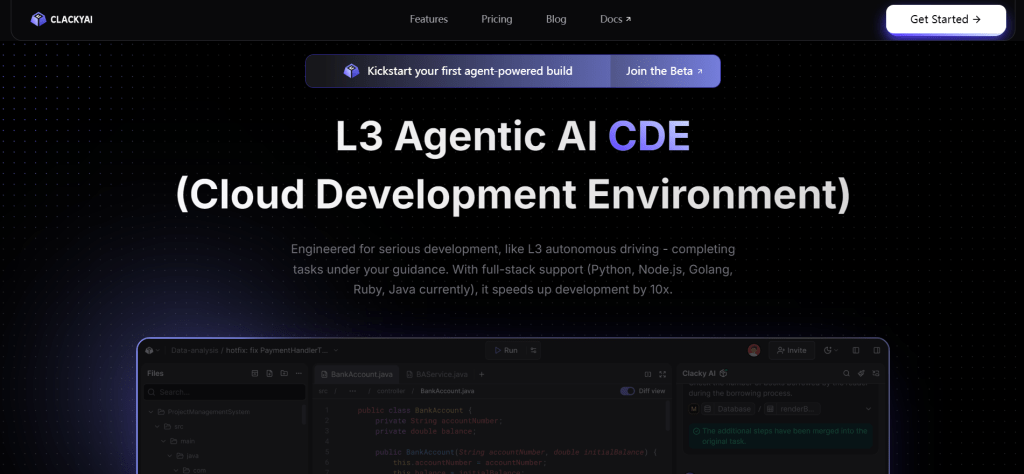Click 'Kickstart your first agent-powered build' text
Image resolution: width=1024 pixels, height=474 pixels.
[470, 71]
